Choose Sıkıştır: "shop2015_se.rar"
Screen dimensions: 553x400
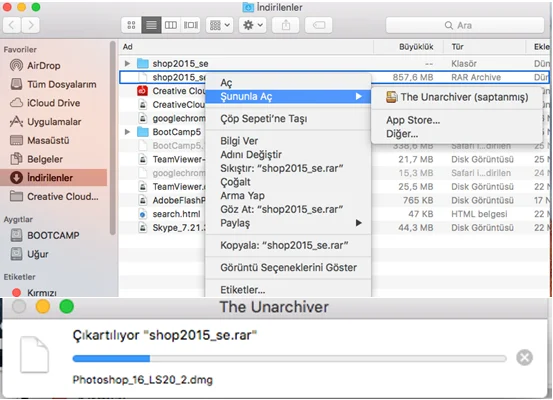point(288,168)
